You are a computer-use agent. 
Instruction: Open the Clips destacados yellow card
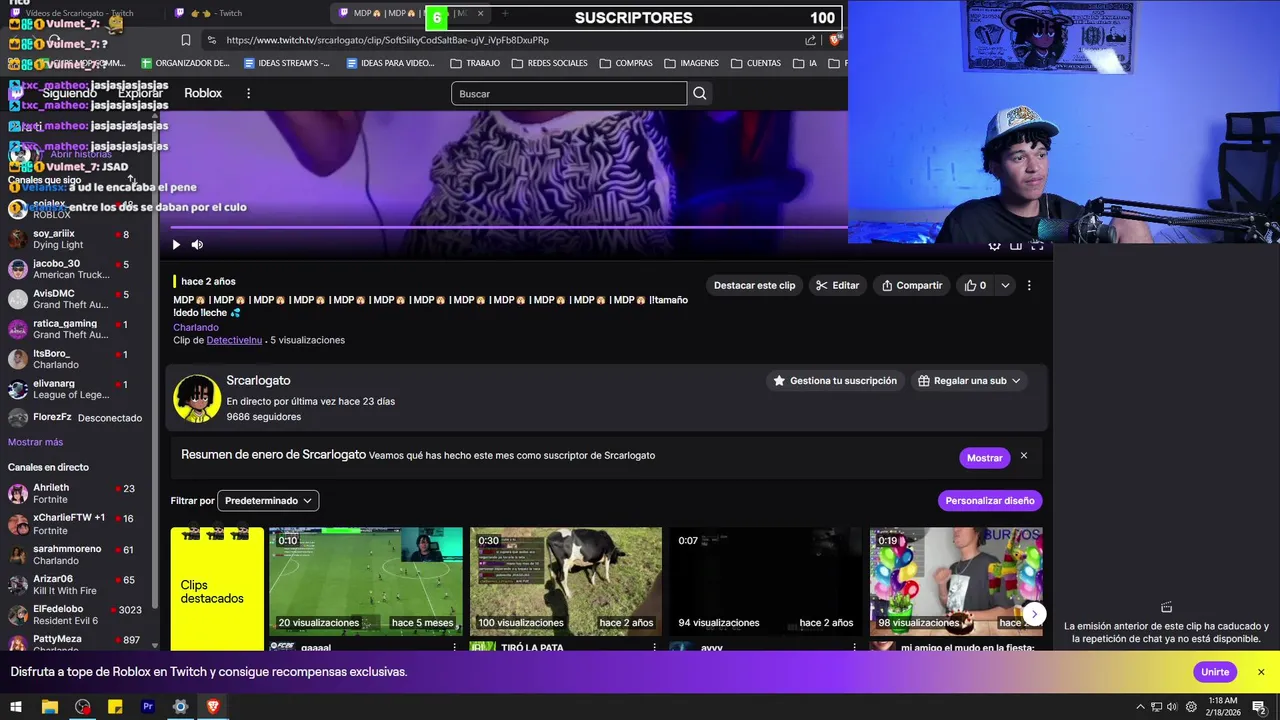217,589
